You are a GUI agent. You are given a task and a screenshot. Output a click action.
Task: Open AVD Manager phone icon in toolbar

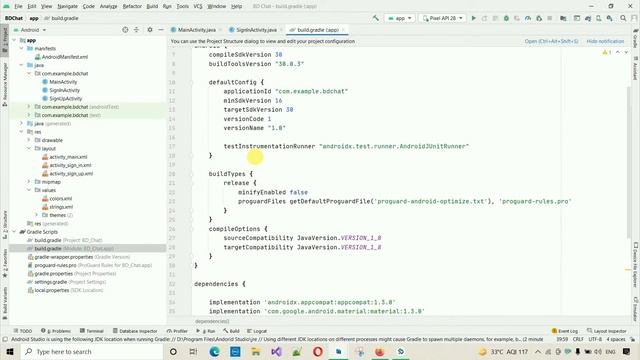599,18
